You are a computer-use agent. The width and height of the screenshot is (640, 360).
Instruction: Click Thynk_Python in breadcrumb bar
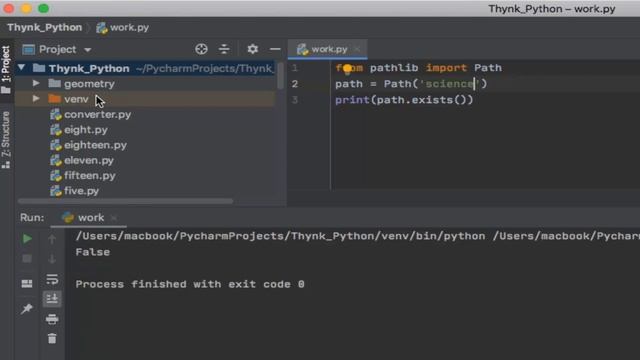pyautogui.click(x=44, y=27)
